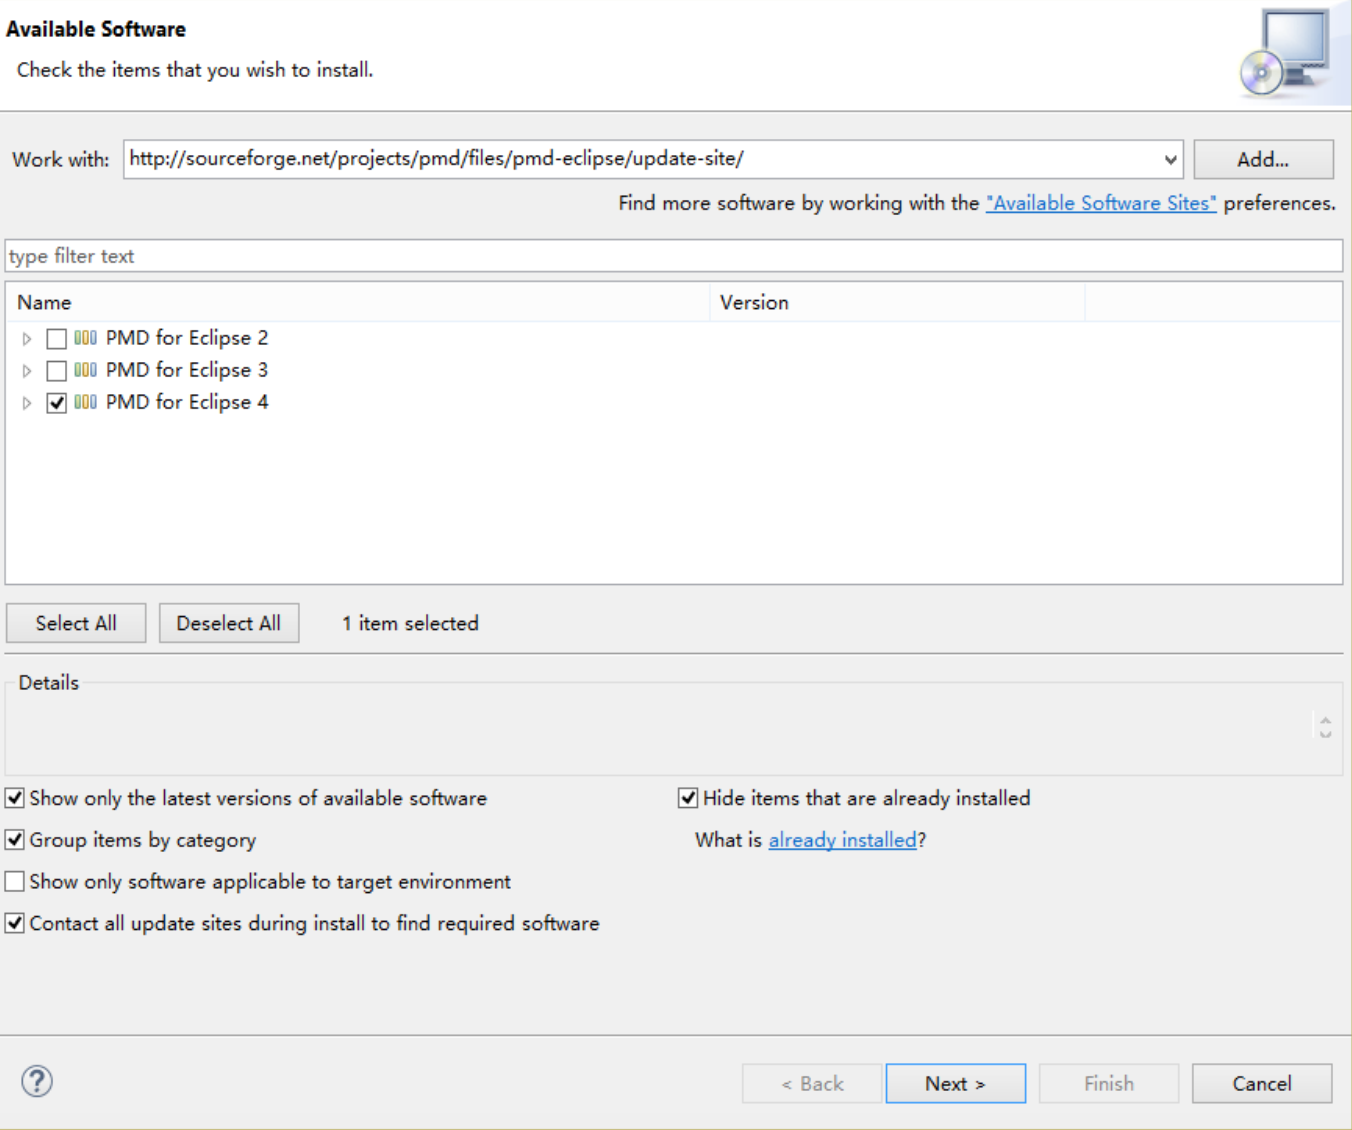This screenshot has height=1130, width=1352.
Task: Click the '1 item selected' status text
Action: (410, 623)
